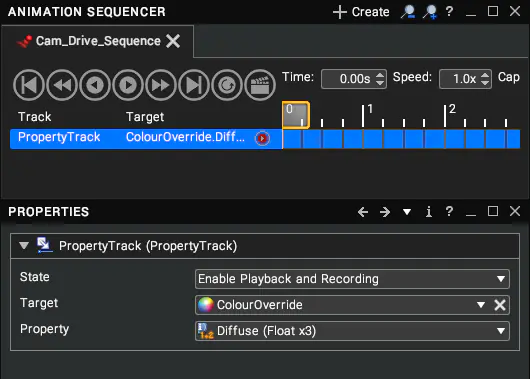
Task: Click the Cap label beside Speed
Action: click(x=509, y=77)
